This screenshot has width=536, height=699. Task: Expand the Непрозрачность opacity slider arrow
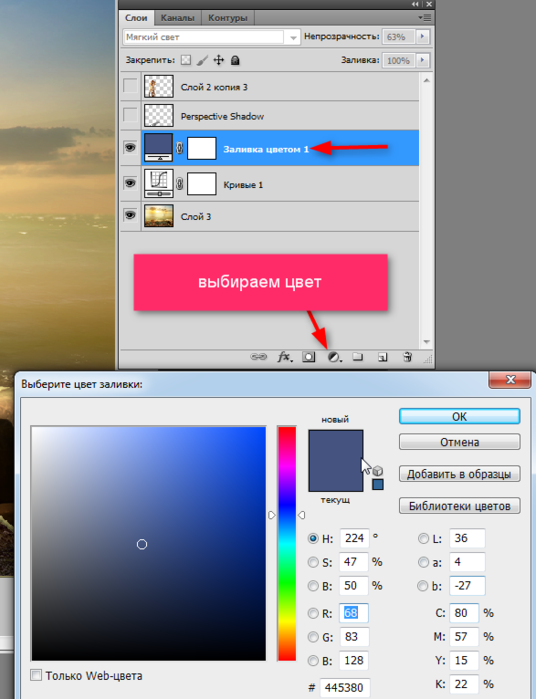422,37
